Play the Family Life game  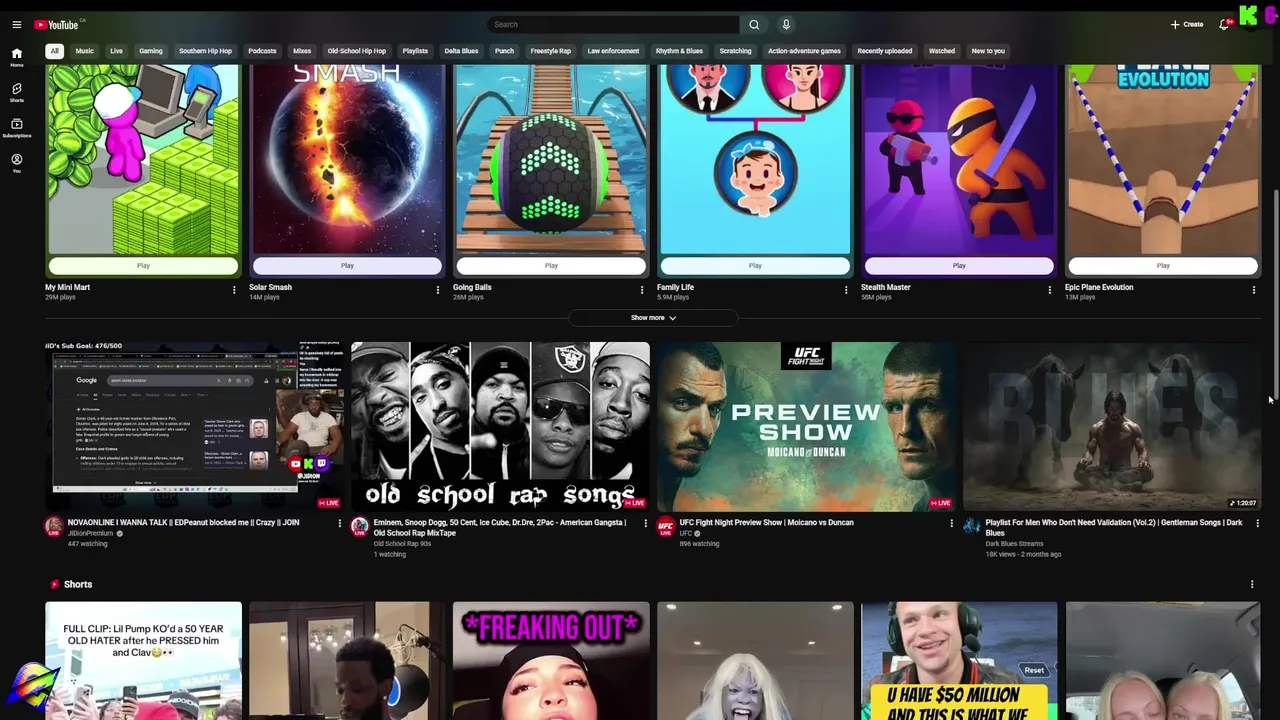pos(755,266)
